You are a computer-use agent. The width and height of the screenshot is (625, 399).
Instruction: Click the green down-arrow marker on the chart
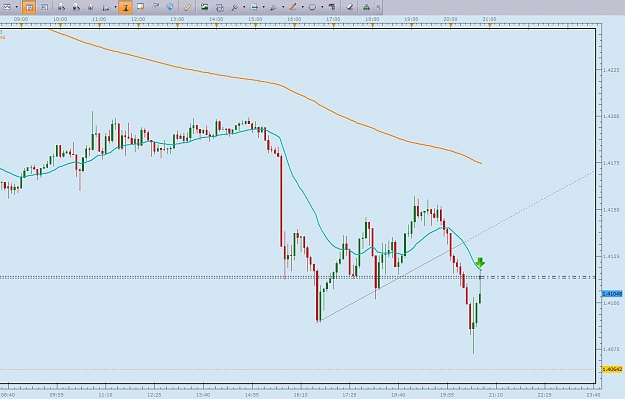480,262
